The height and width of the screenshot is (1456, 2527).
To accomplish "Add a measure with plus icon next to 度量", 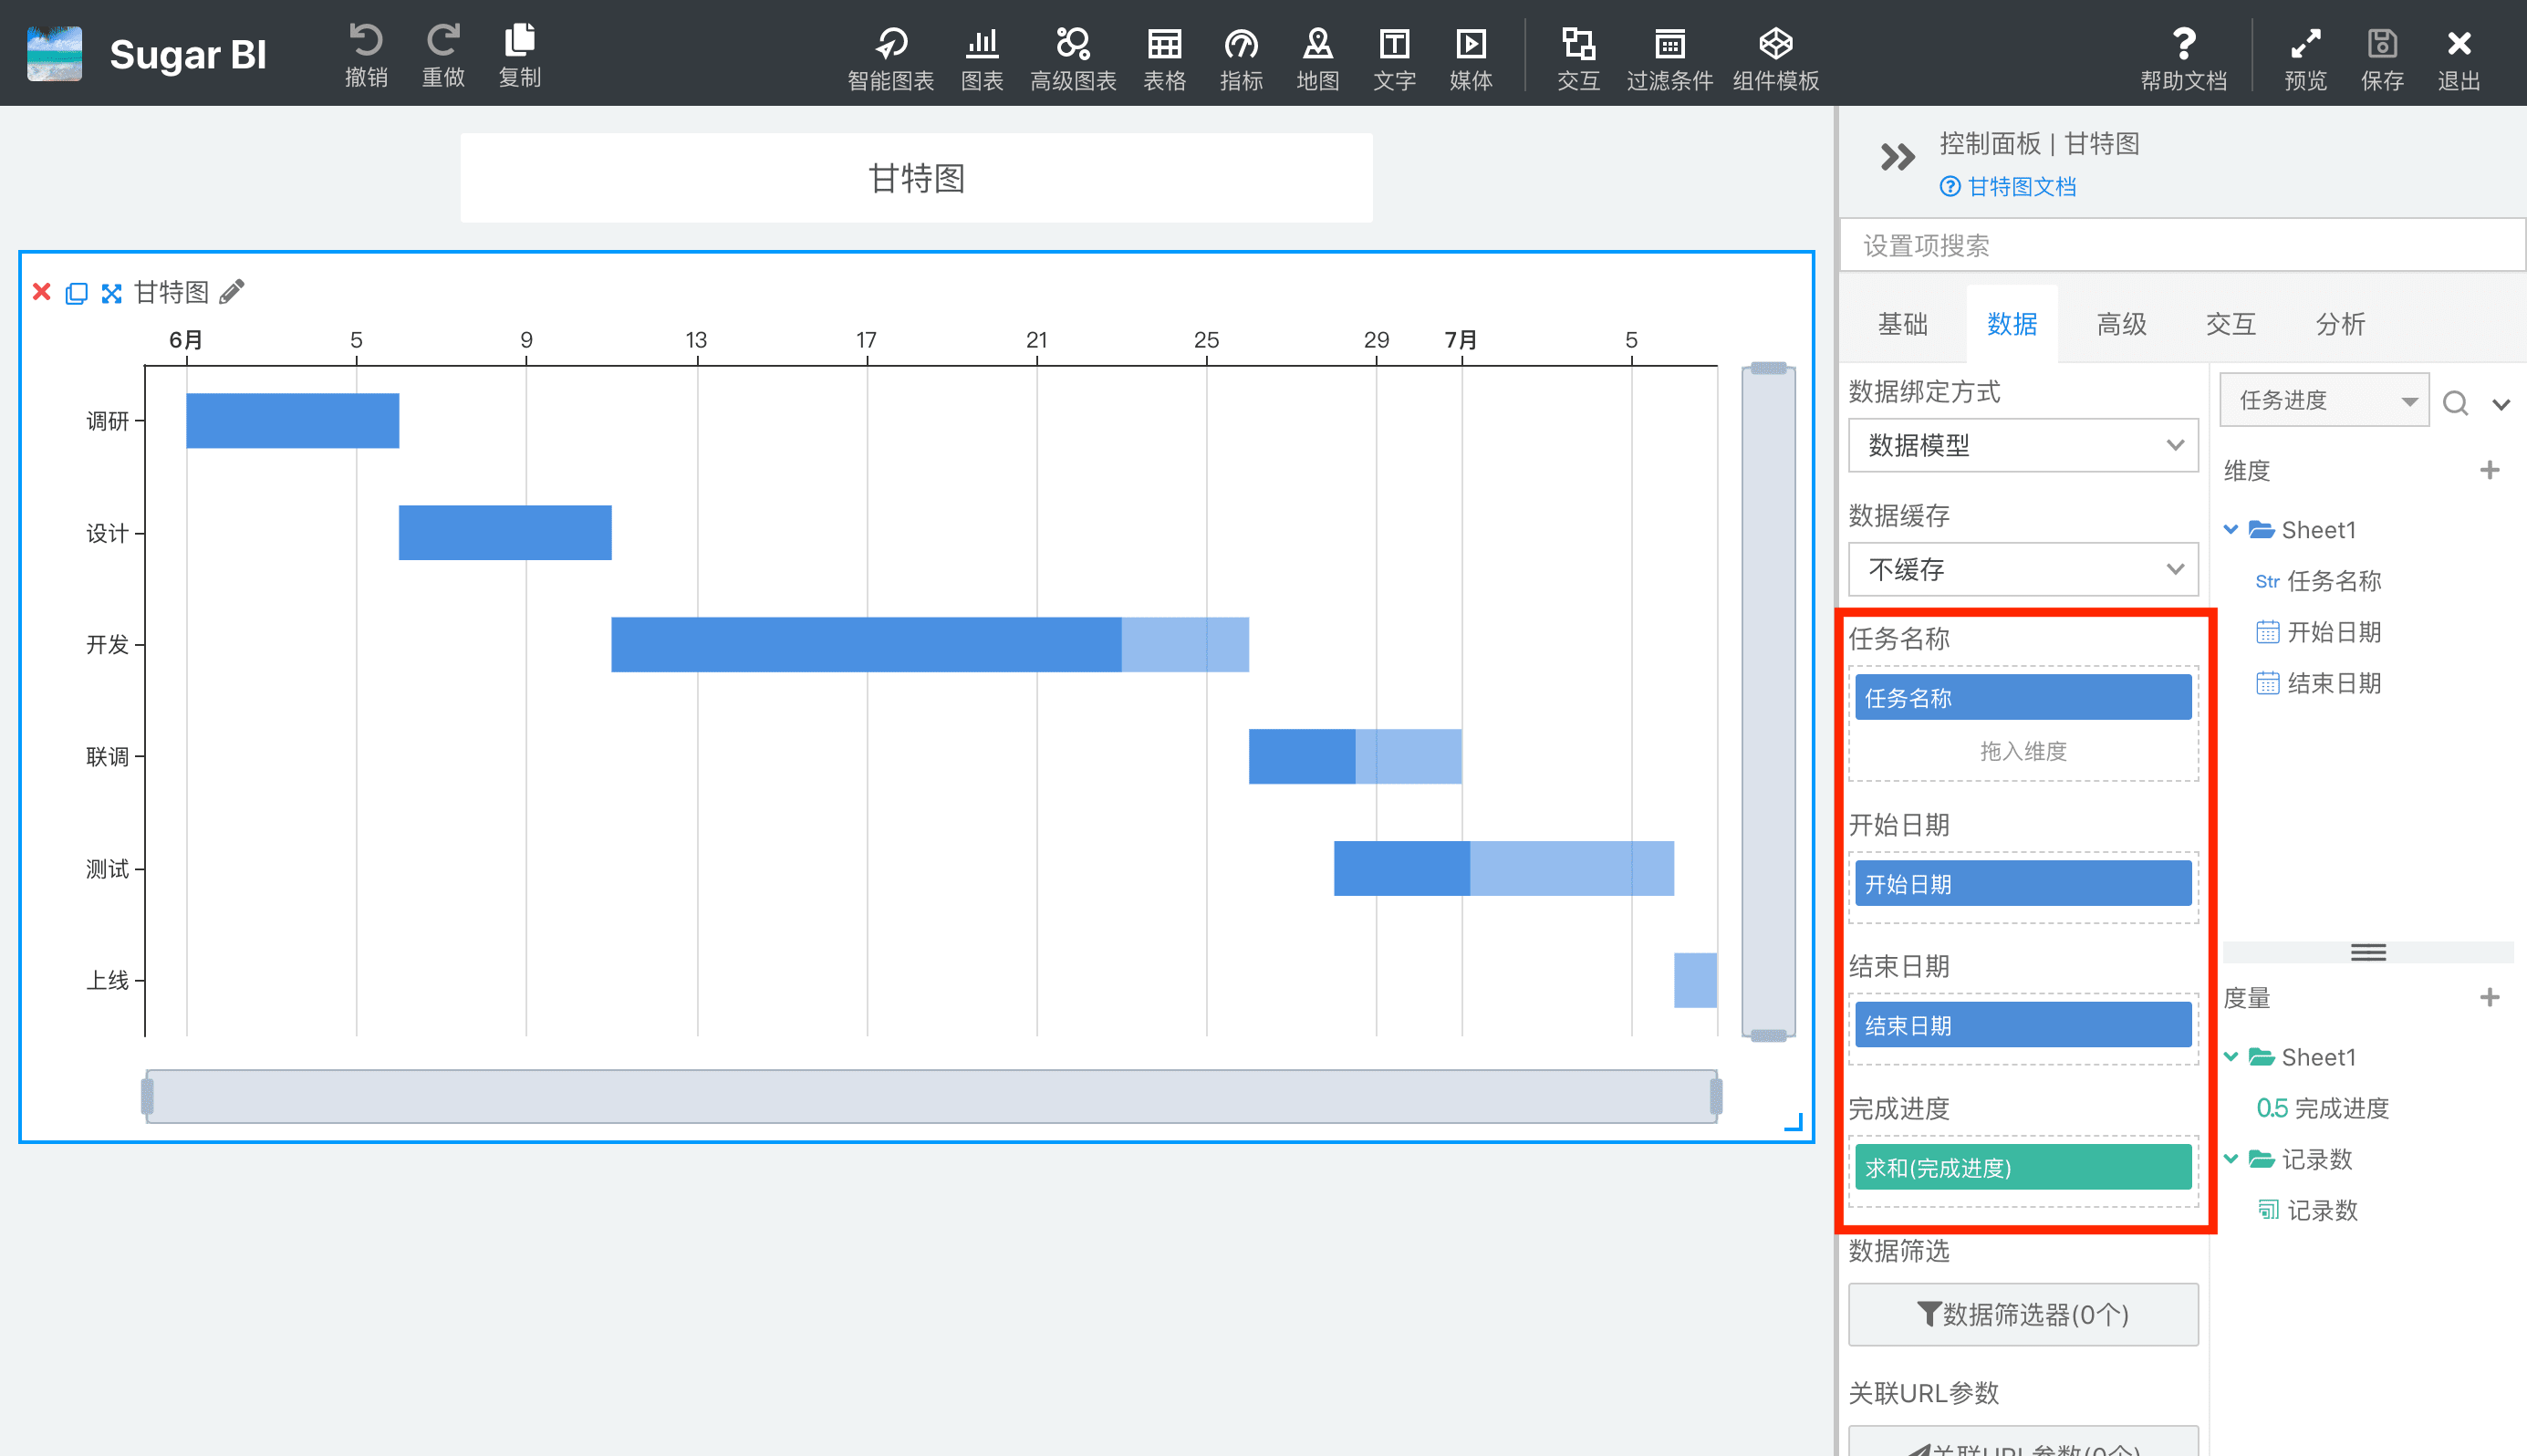I will [x=2489, y=997].
